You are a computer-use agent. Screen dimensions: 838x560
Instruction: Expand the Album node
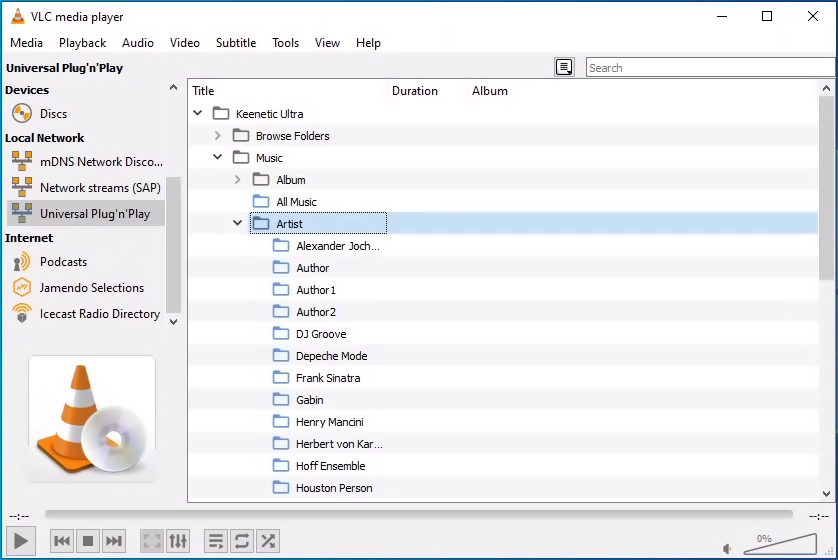point(238,180)
